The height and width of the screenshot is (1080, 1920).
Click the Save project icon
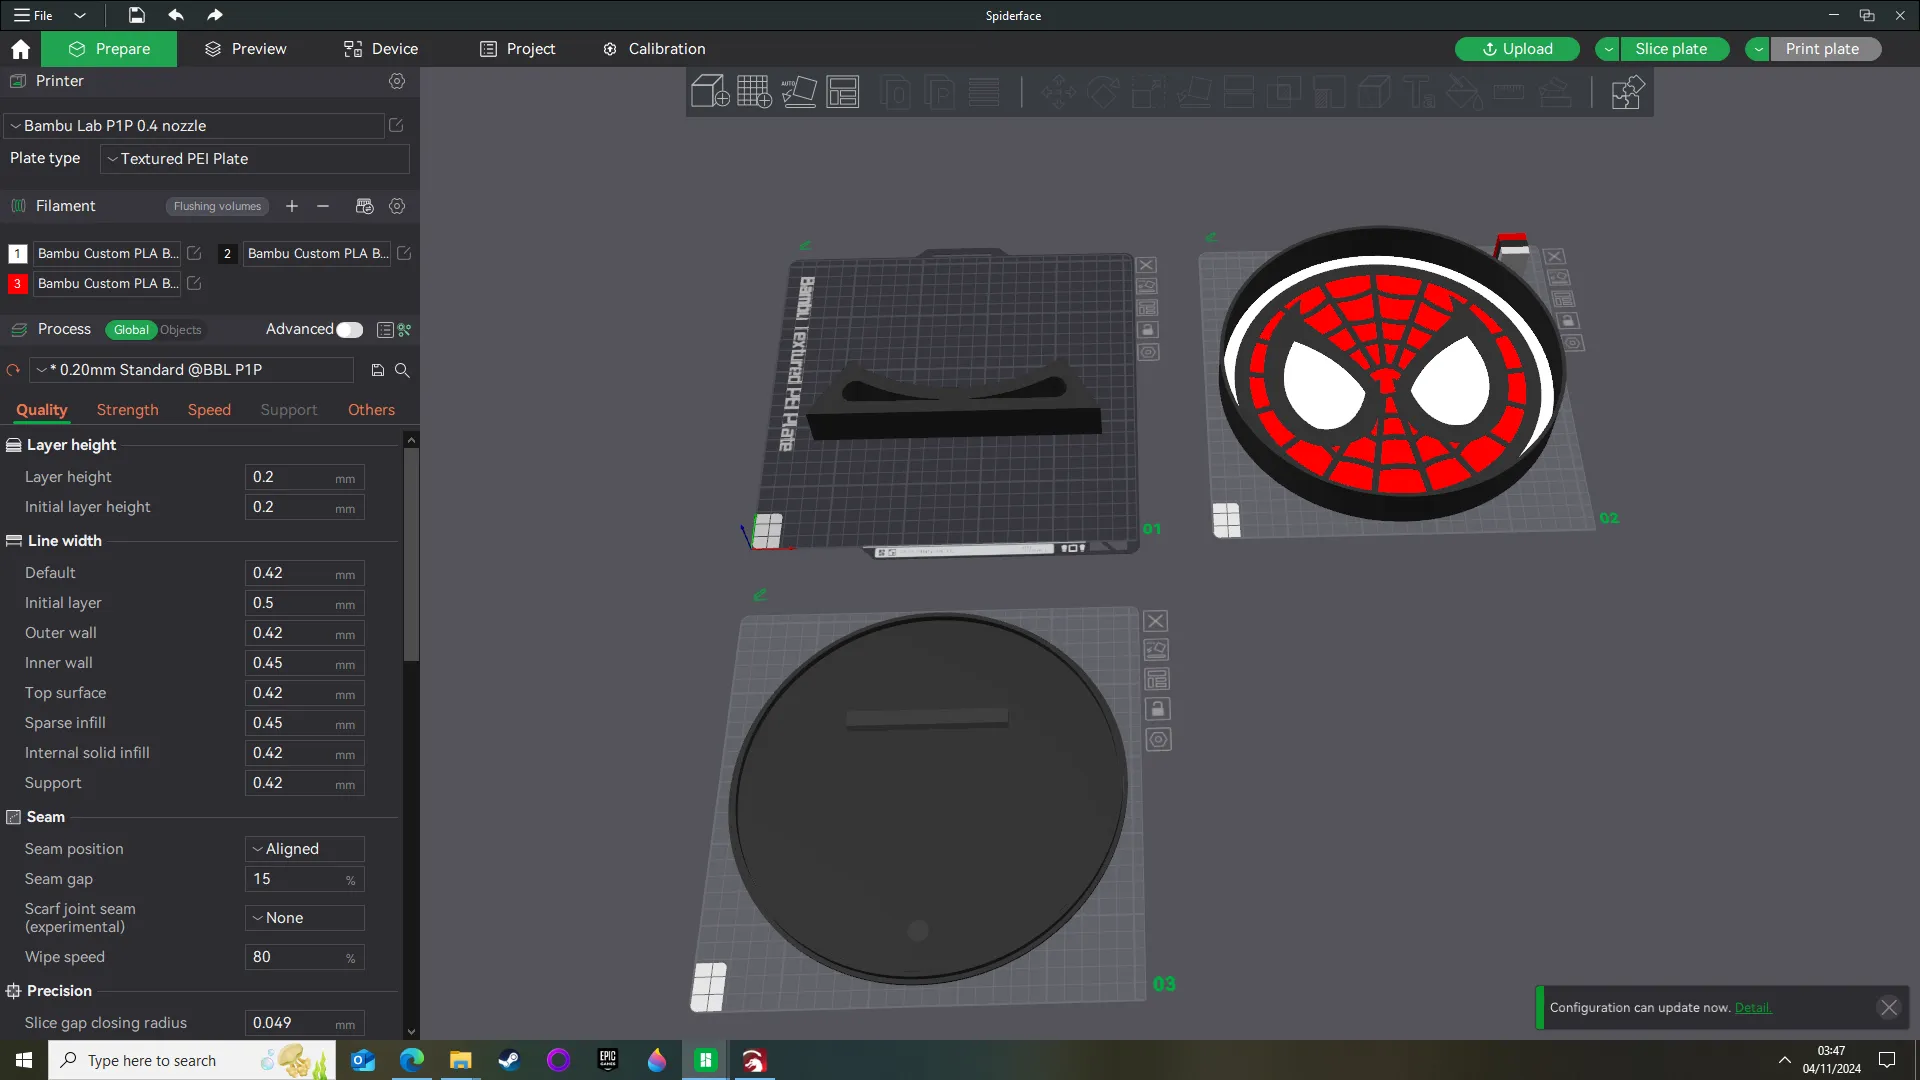click(x=137, y=15)
